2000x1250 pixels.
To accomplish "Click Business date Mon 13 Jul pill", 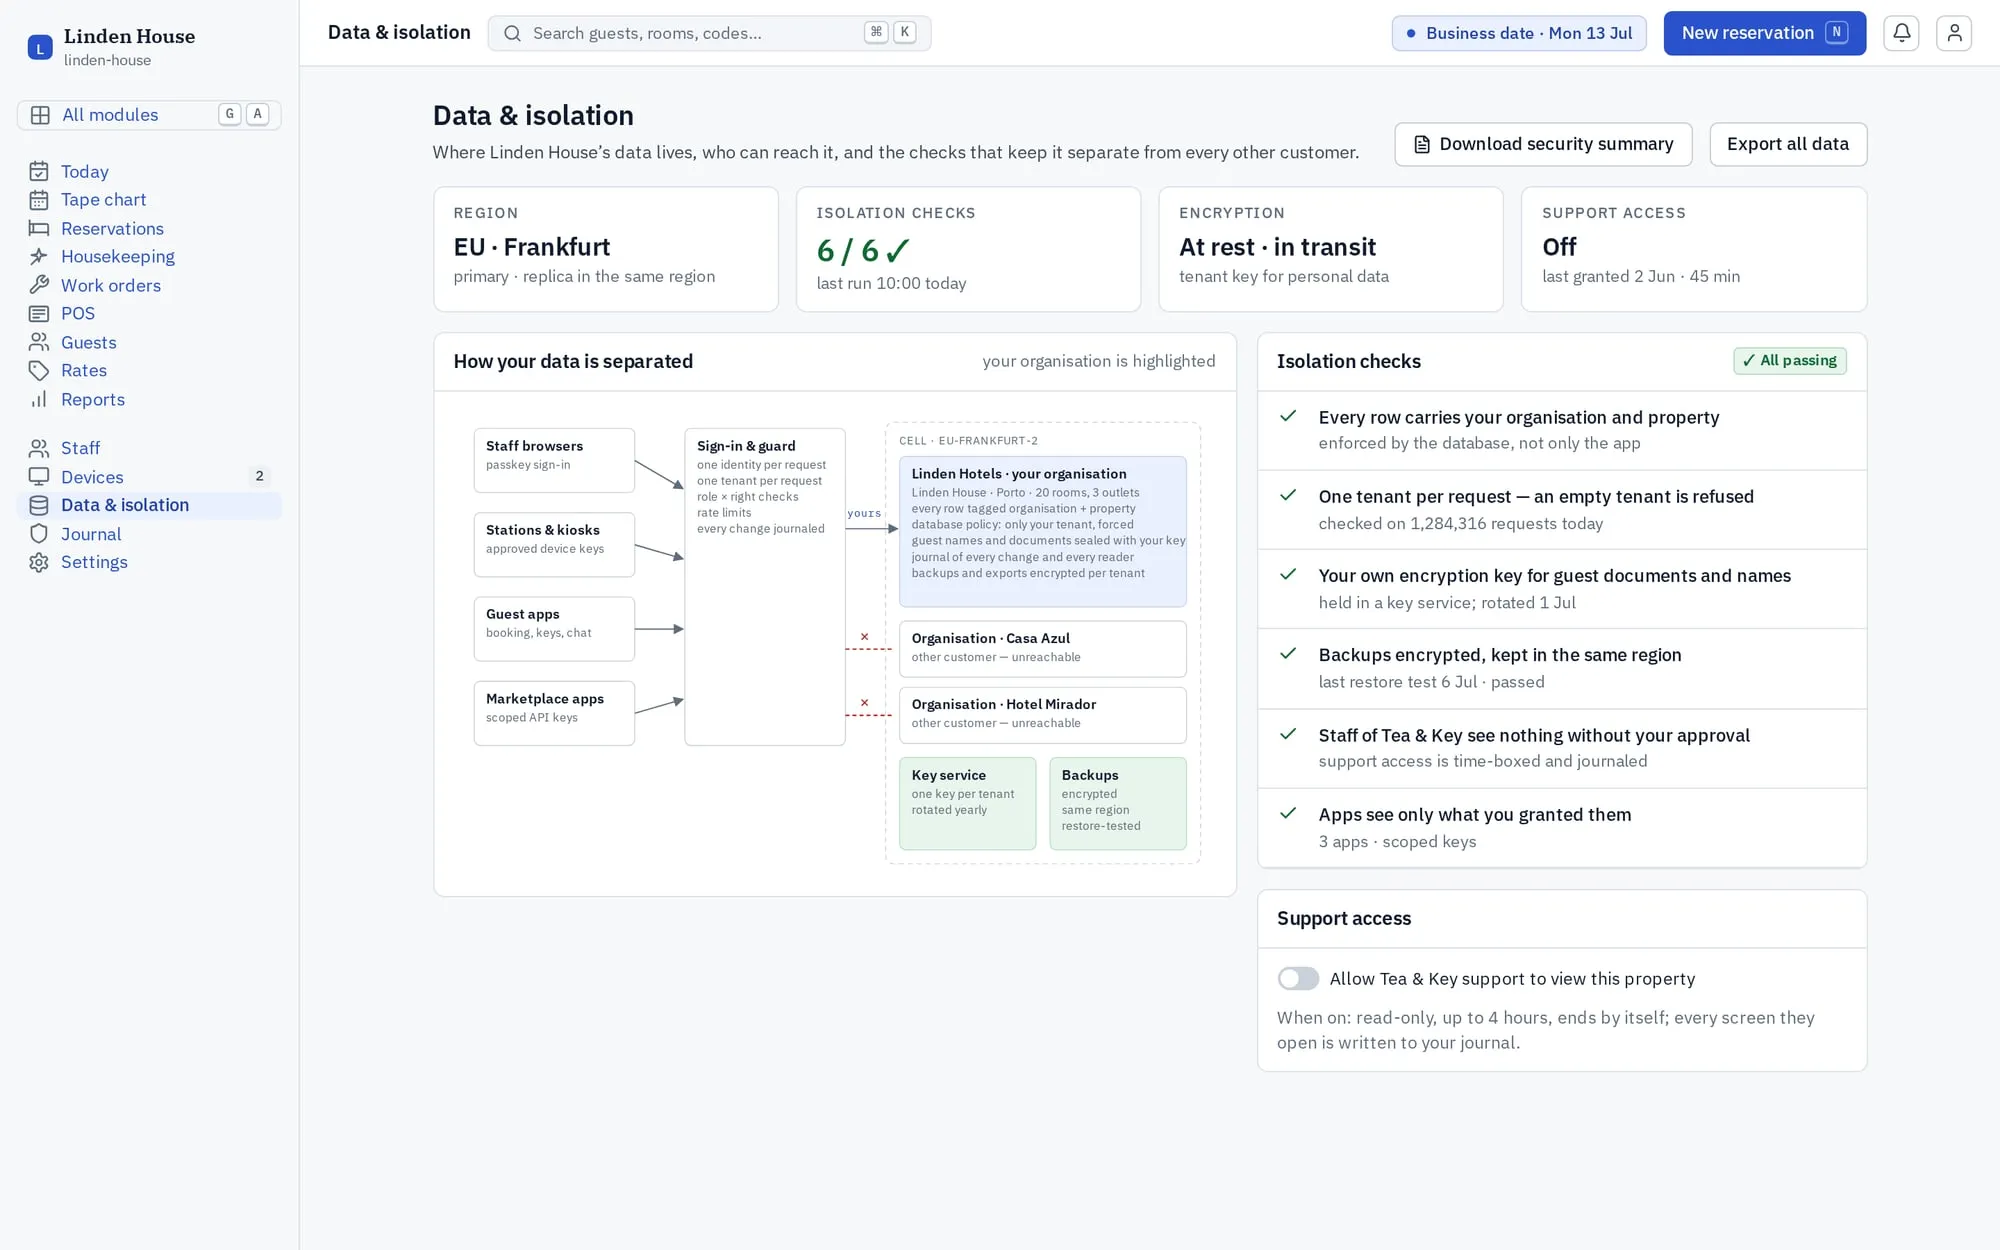I will coord(1519,33).
